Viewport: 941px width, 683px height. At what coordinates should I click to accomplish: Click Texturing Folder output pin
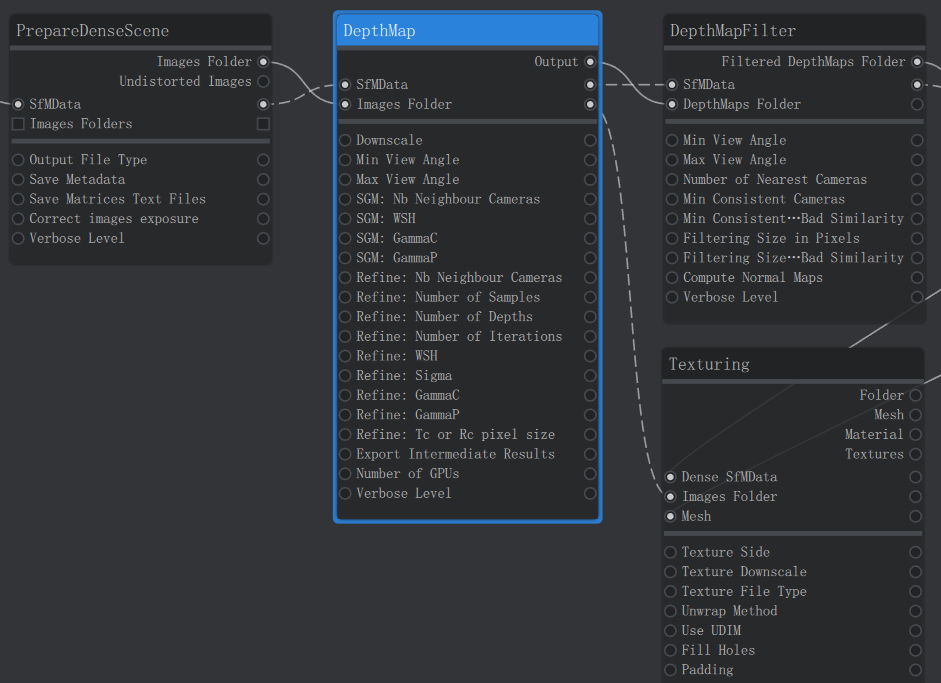pyautogui.click(x=915, y=396)
